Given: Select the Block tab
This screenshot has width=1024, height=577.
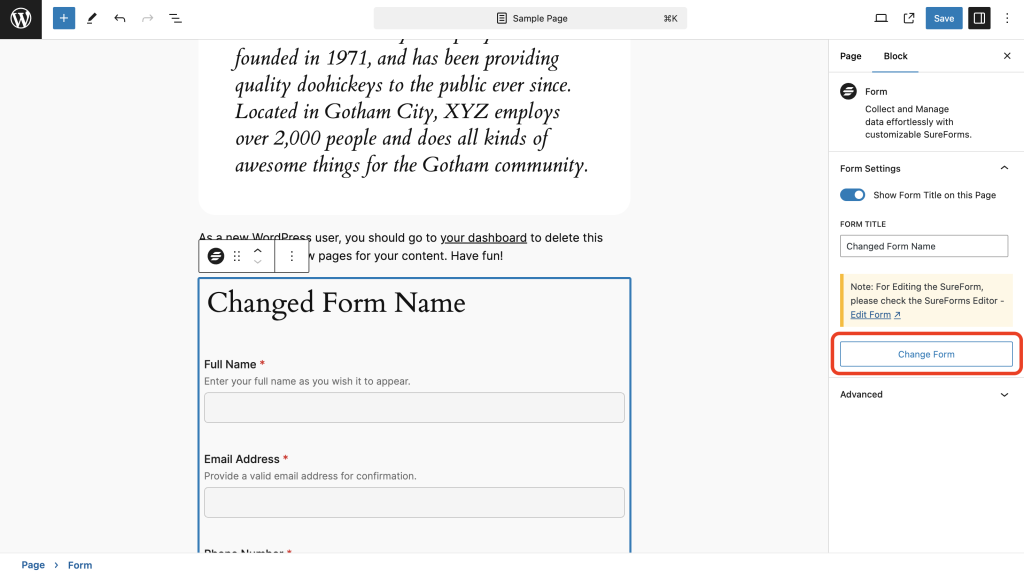Looking at the screenshot, I should point(895,56).
